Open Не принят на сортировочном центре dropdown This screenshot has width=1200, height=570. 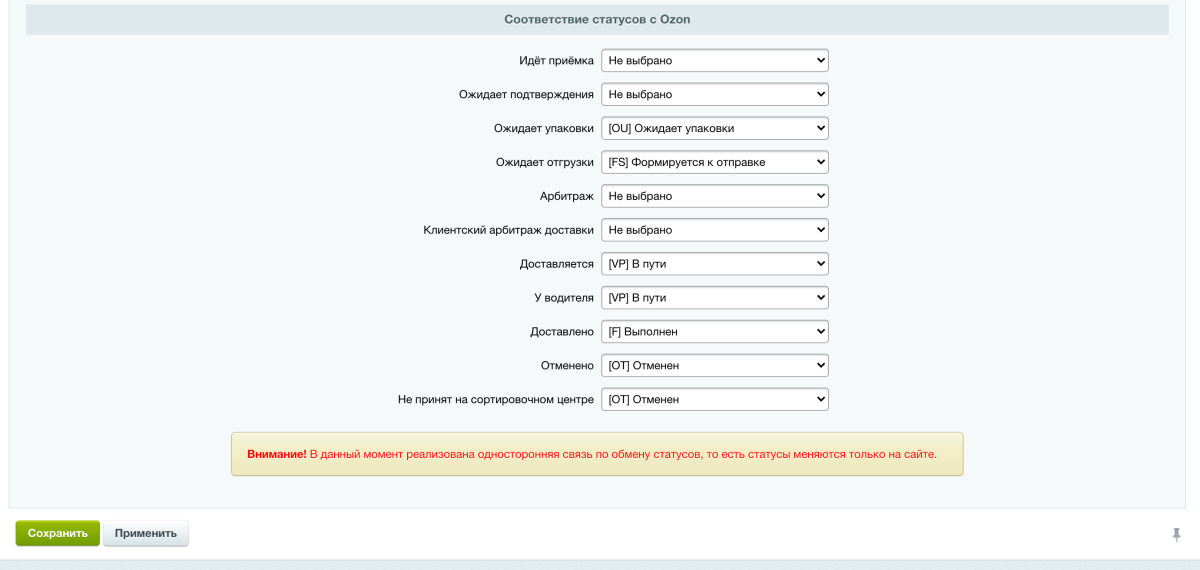[x=715, y=399]
